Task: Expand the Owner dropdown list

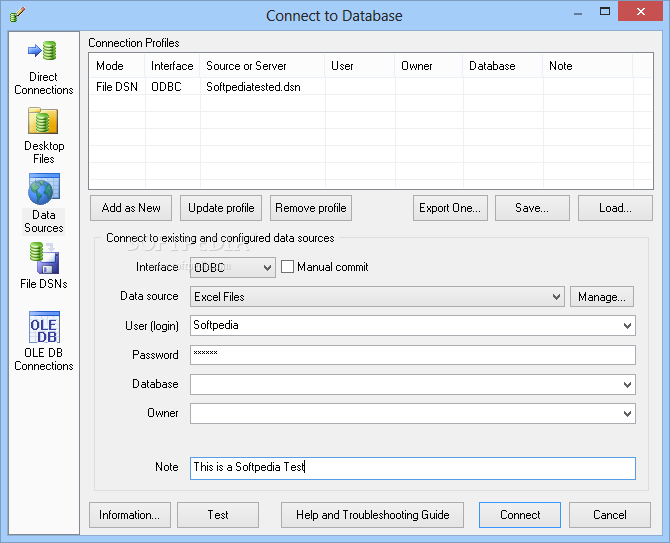Action: 627,414
